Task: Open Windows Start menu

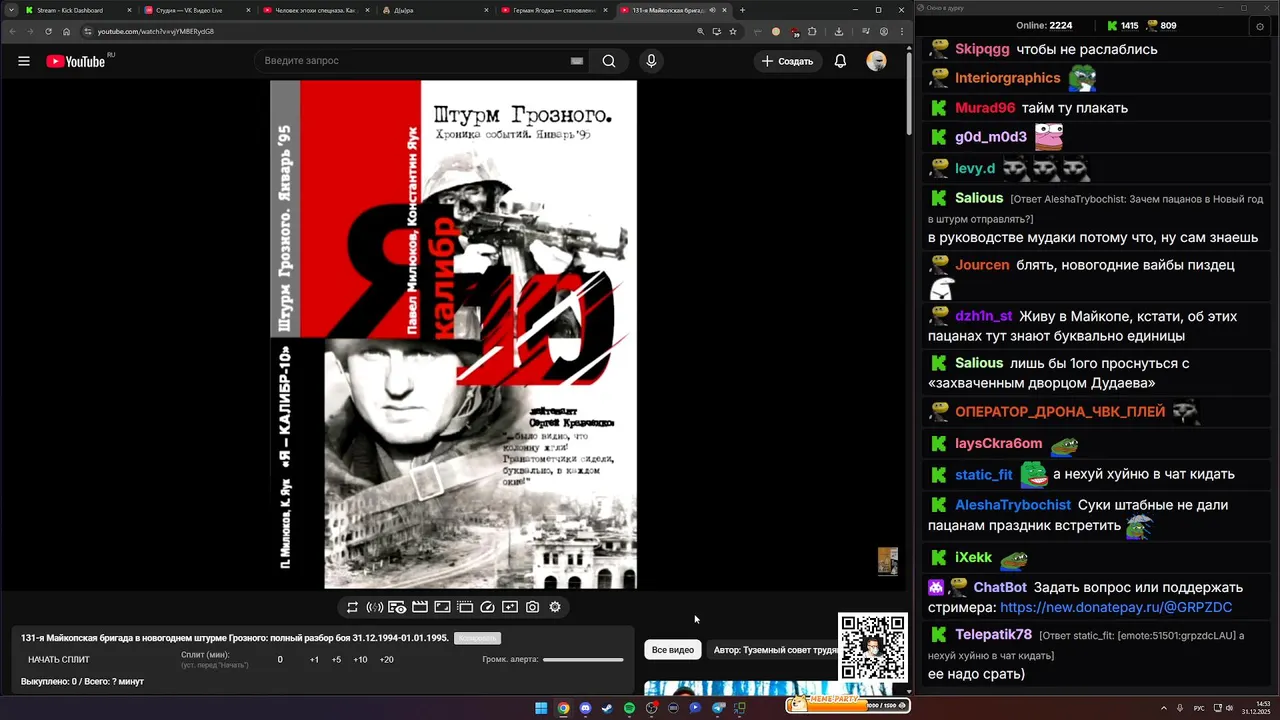Action: [541, 708]
